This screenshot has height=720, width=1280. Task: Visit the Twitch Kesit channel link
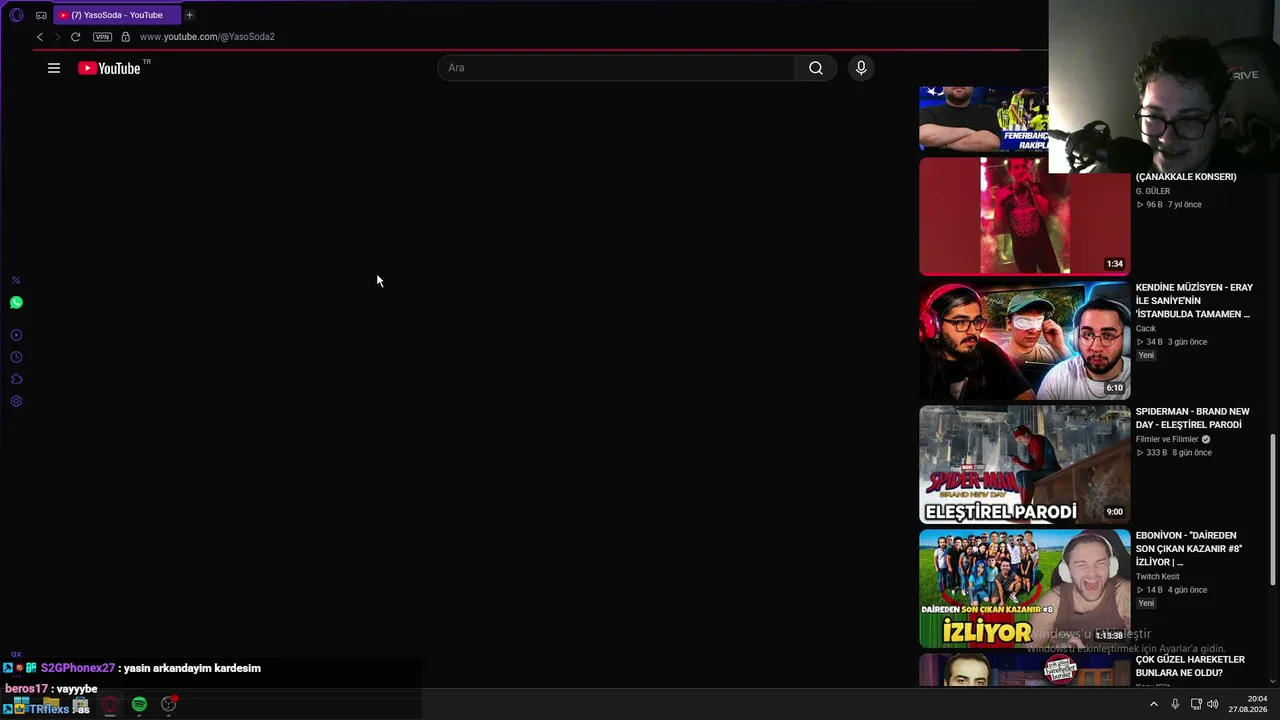pos(1158,577)
